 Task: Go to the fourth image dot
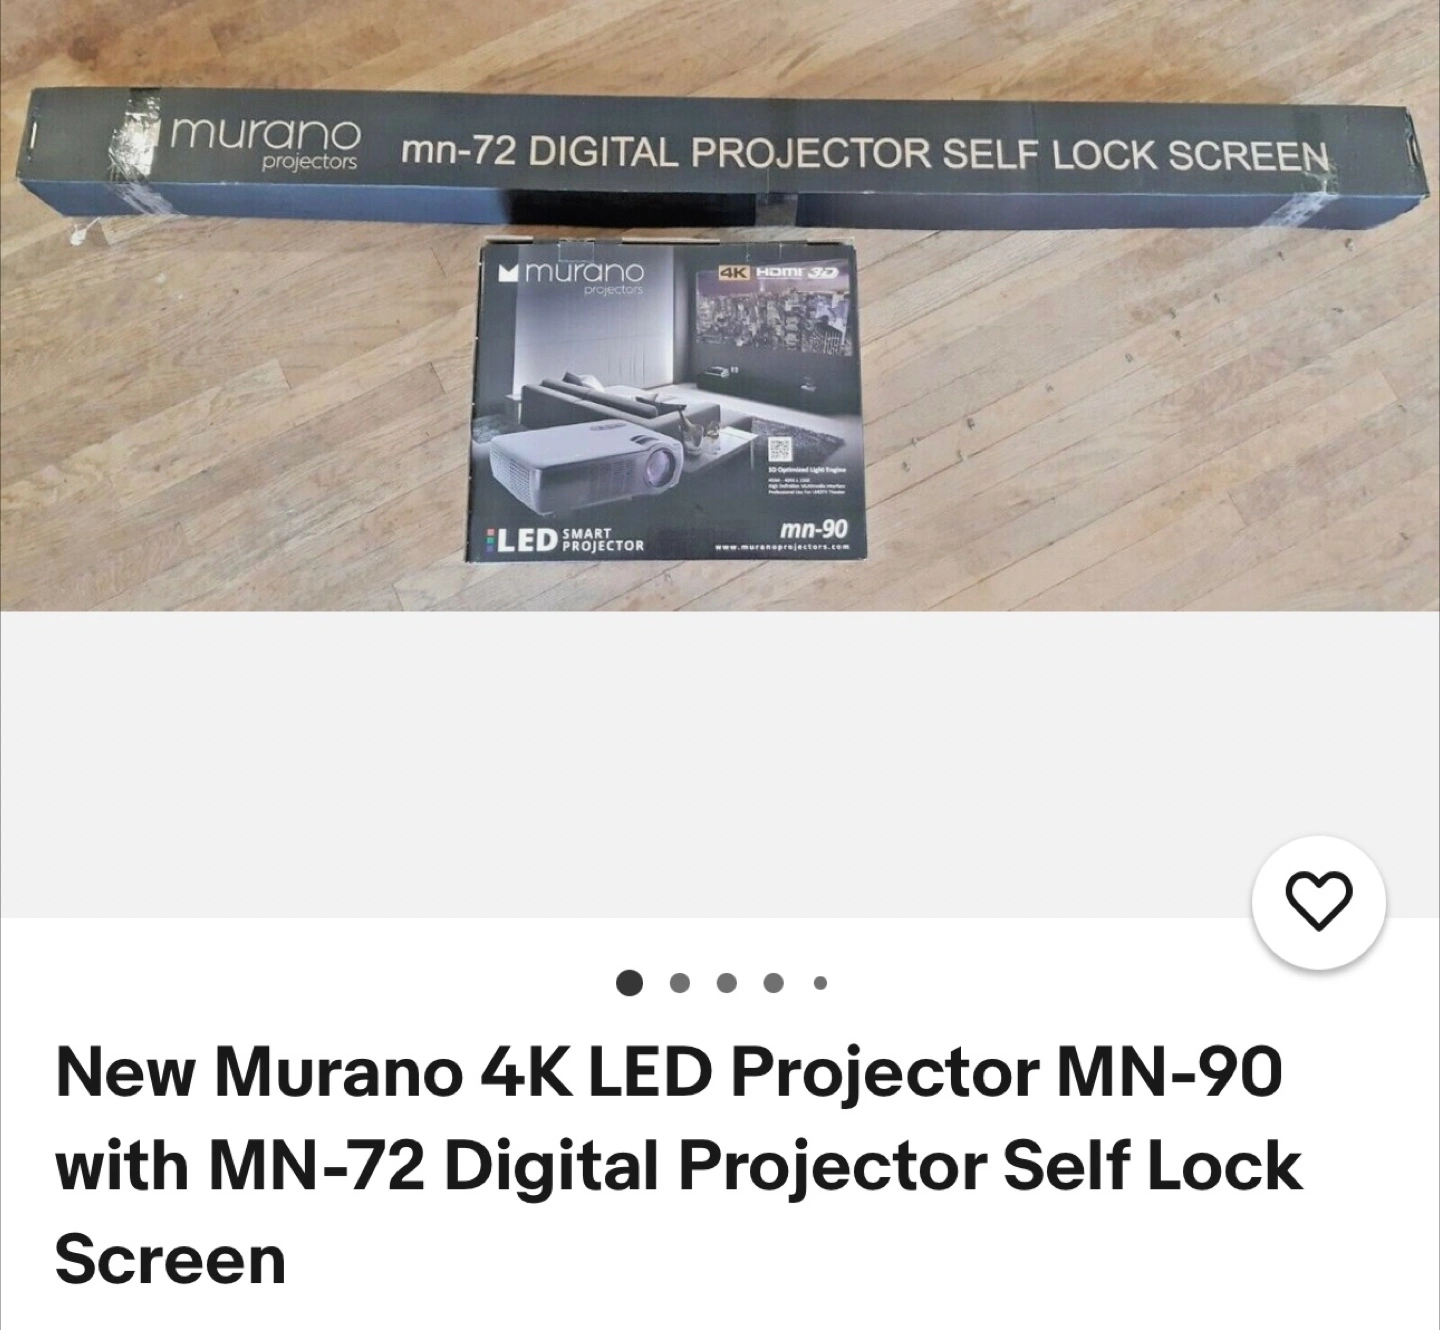coord(773,983)
